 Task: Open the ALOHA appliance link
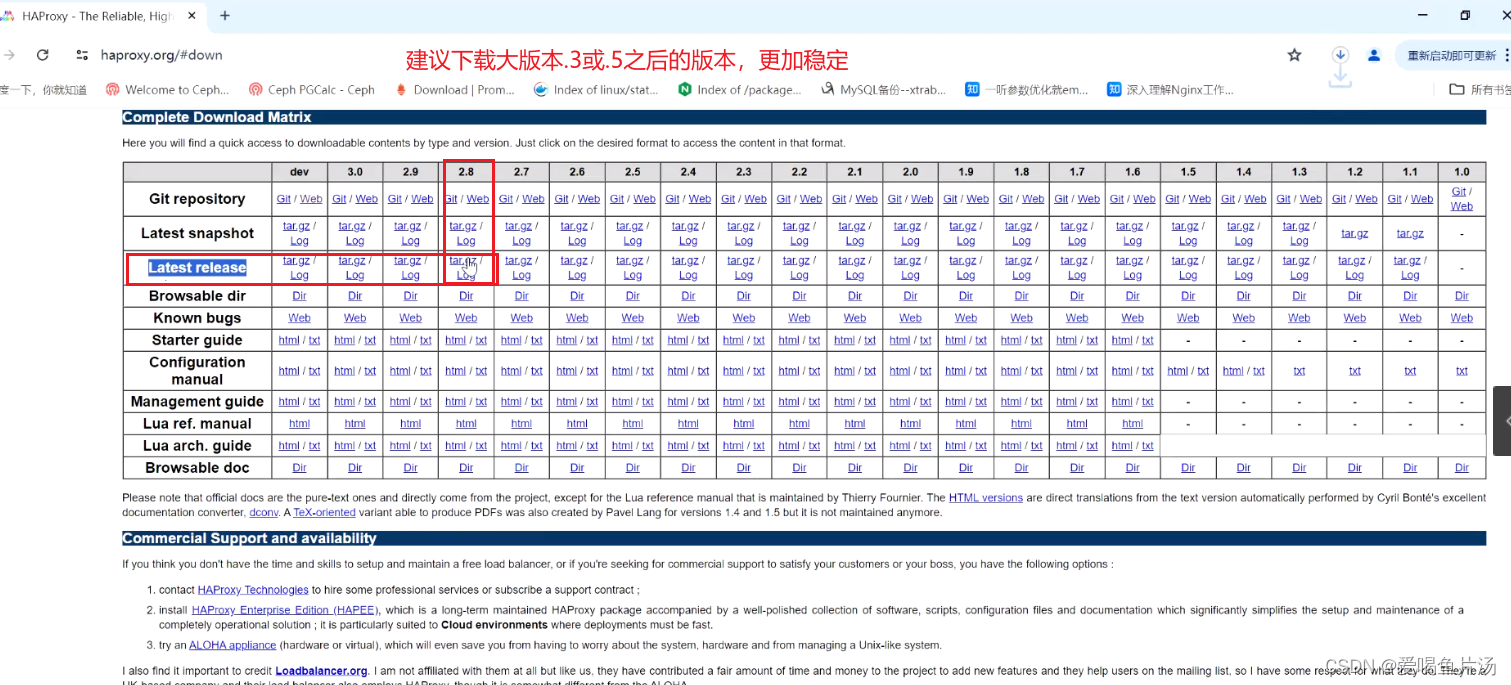232,645
